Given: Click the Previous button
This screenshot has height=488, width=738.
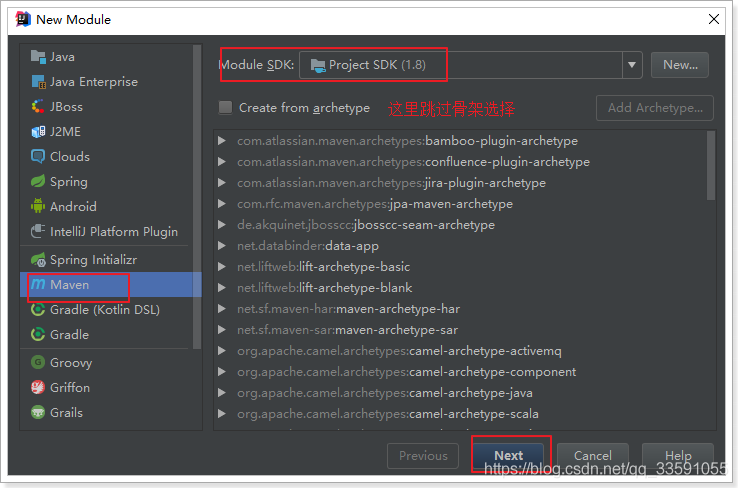Looking at the screenshot, I should pyautogui.click(x=423, y=456).
